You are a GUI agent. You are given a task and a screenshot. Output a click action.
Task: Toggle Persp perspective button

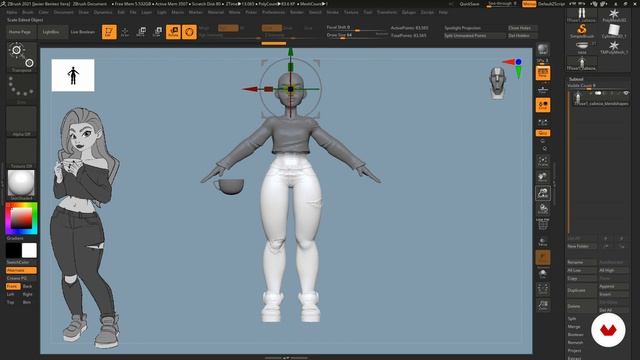tap(543, 73)
